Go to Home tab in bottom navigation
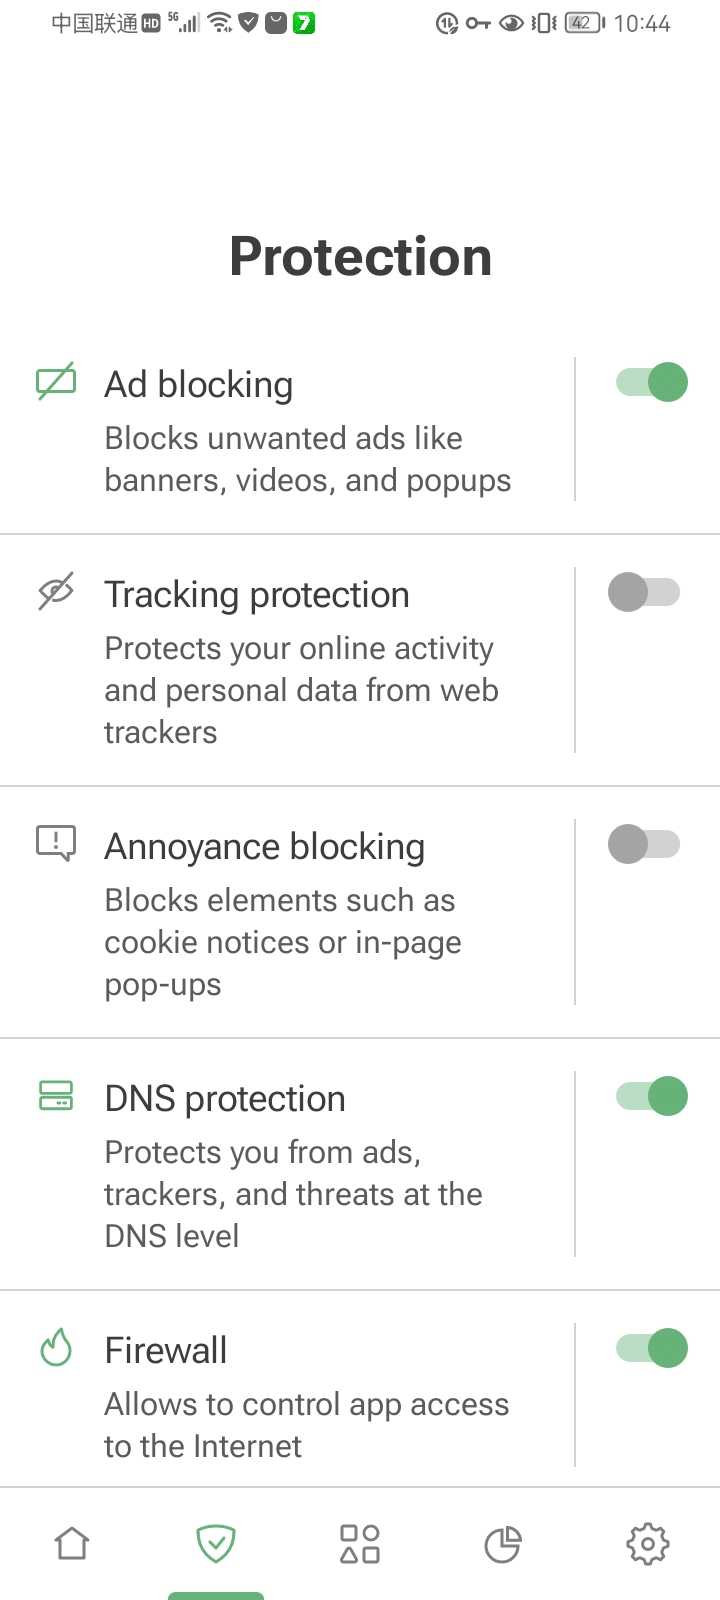This screenshot has height=1600, width=720. point(72,1543)
